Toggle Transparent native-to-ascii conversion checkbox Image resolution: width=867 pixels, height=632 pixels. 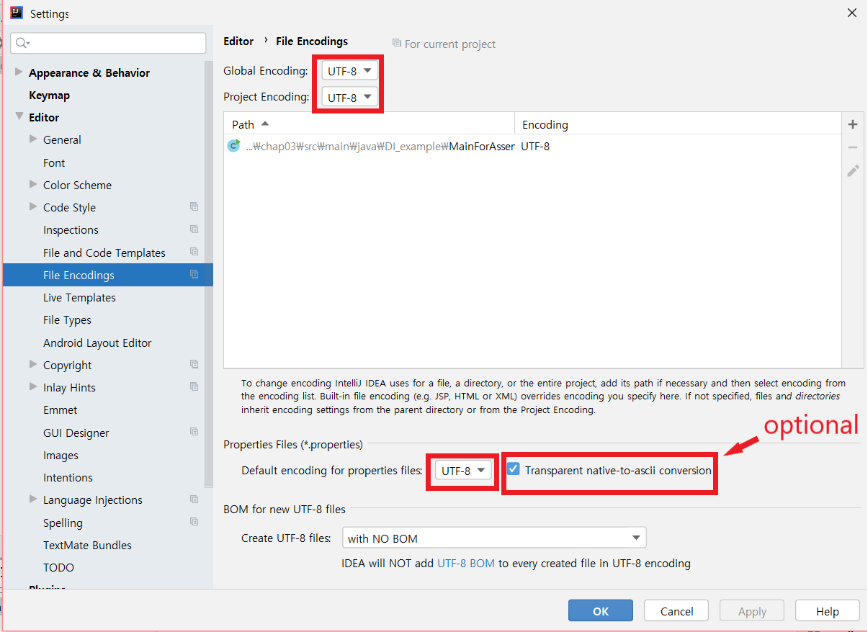(513, 469)
